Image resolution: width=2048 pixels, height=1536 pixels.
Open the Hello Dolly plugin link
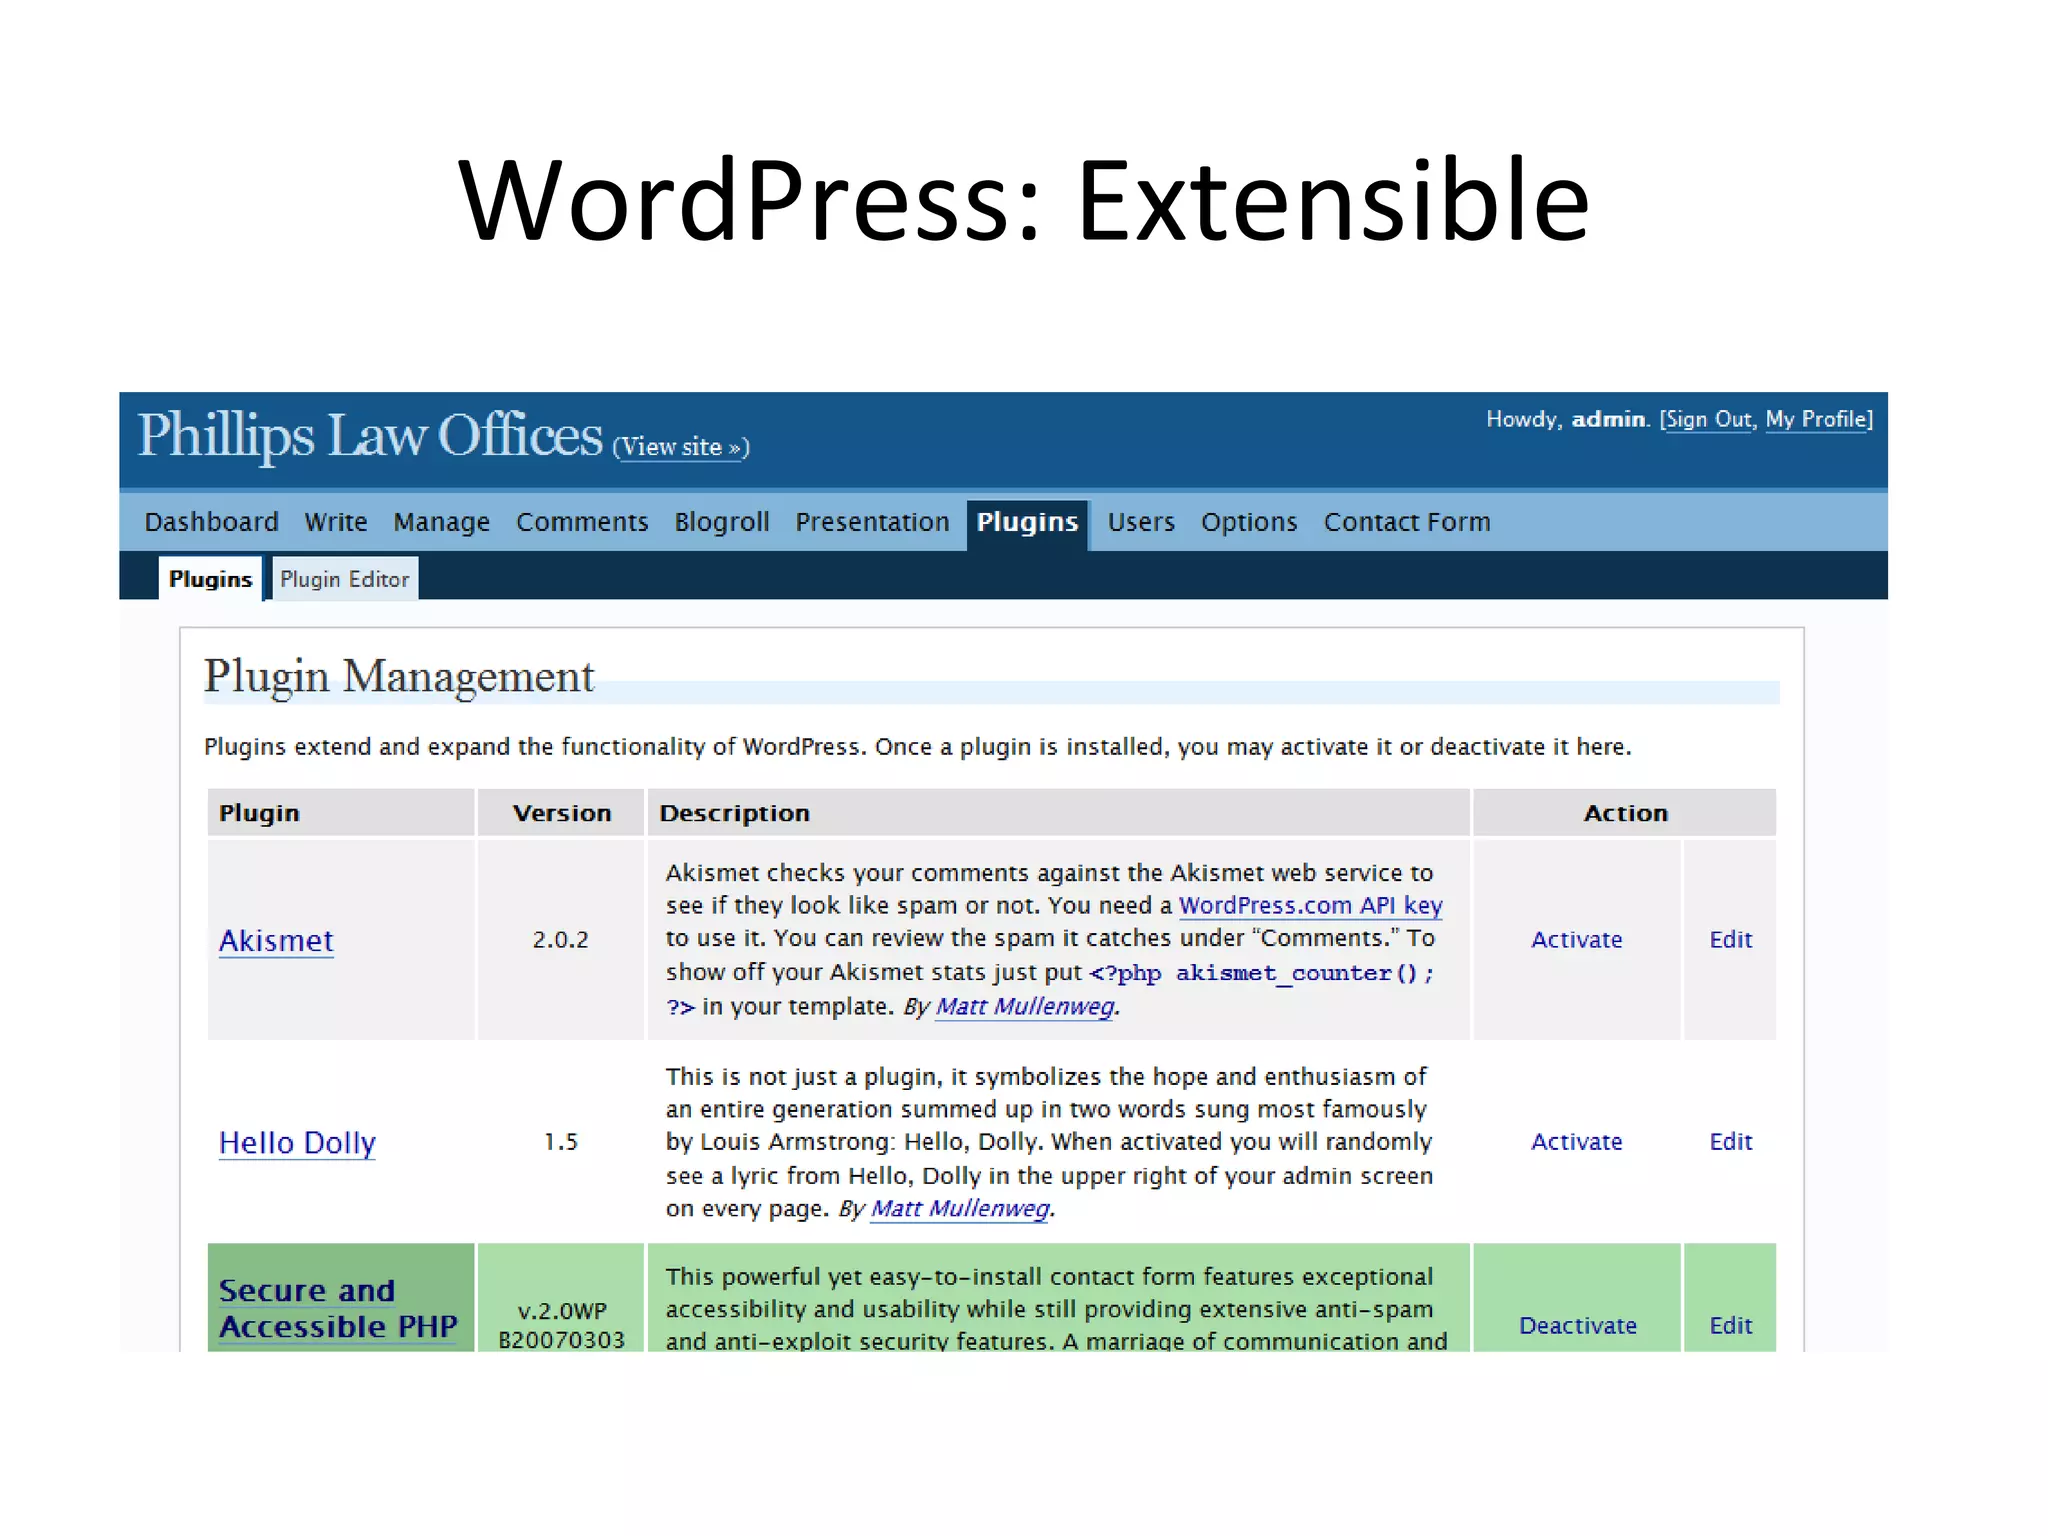(x=297, y=1143)
